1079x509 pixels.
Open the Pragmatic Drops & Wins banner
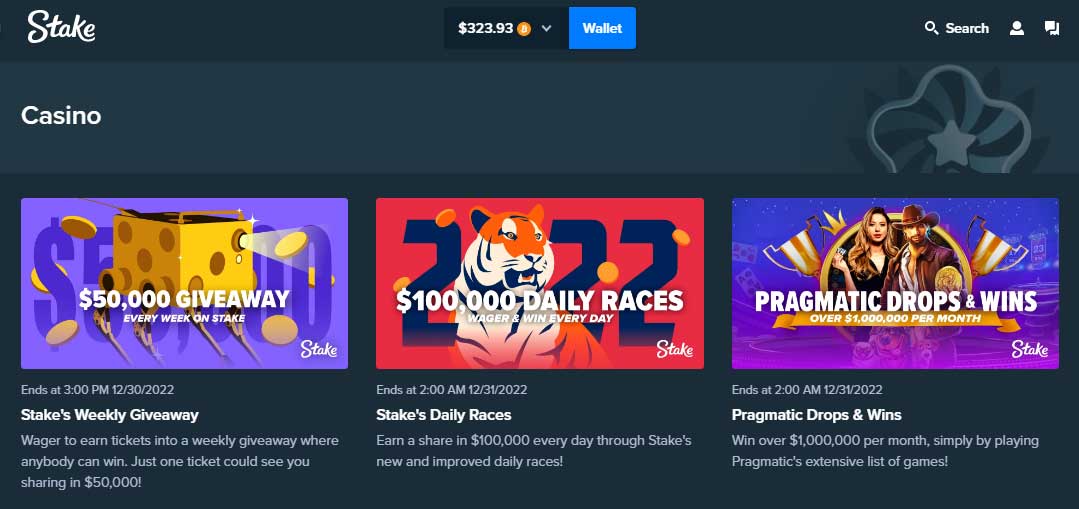895,283
